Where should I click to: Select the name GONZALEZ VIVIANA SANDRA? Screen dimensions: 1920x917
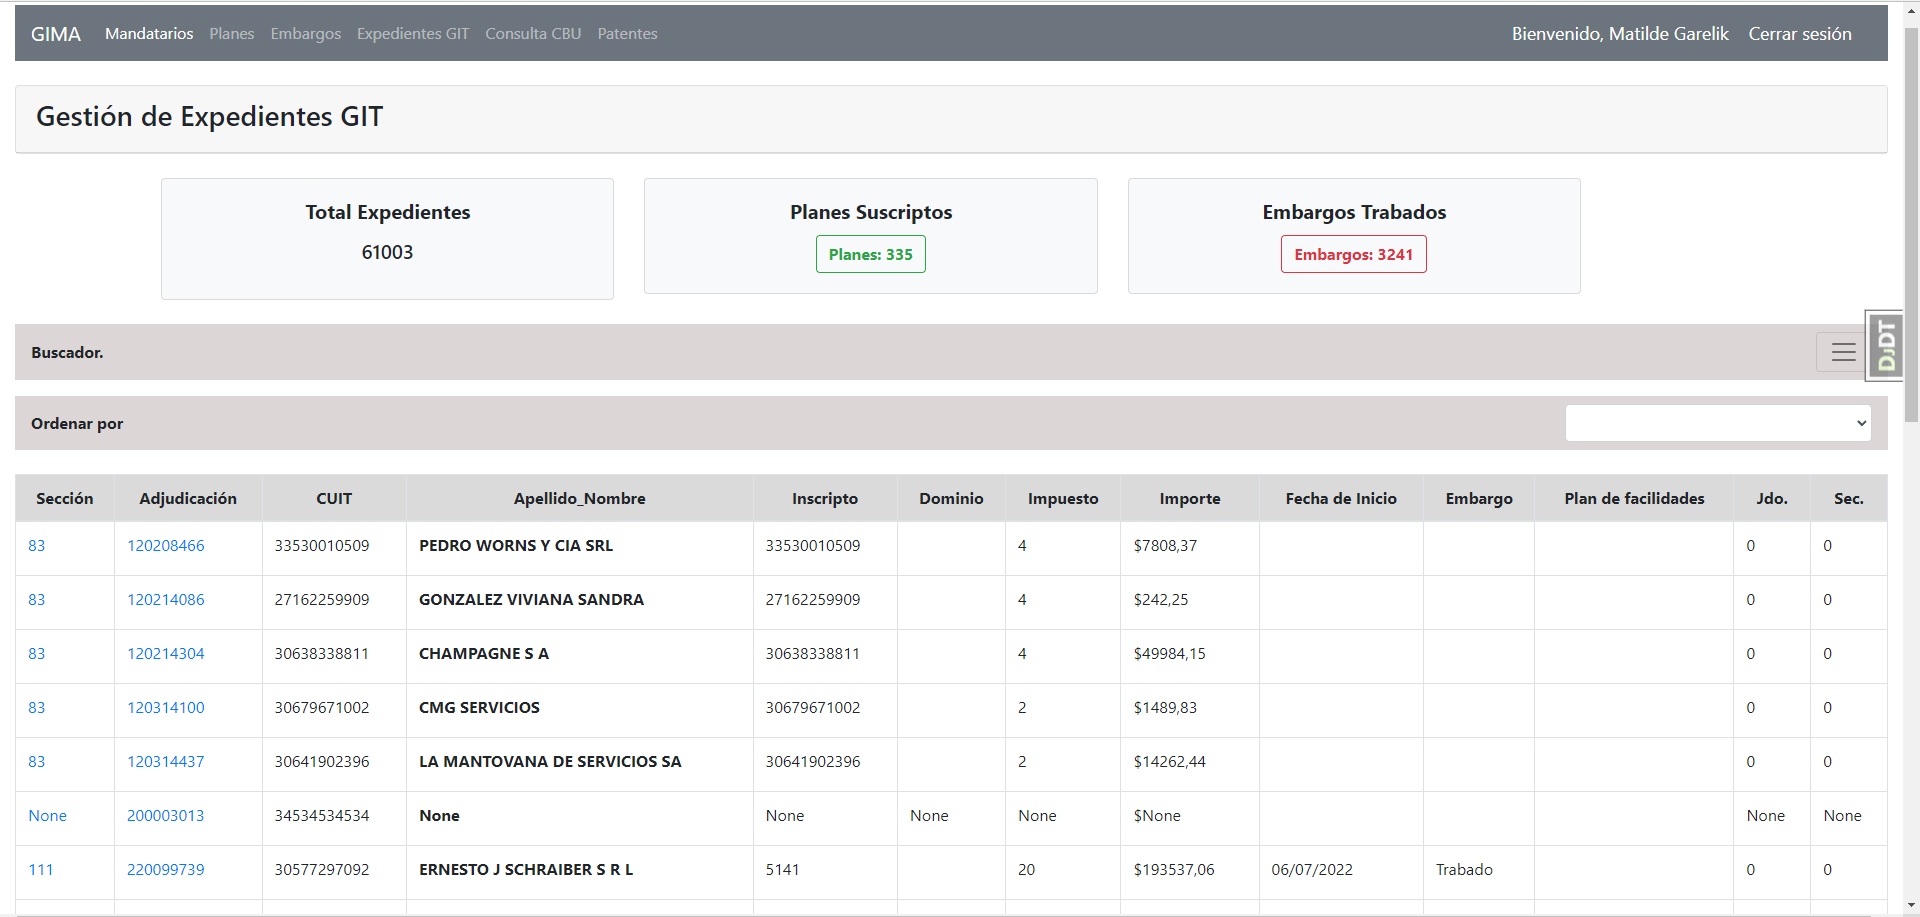click(x=531, y=600)
